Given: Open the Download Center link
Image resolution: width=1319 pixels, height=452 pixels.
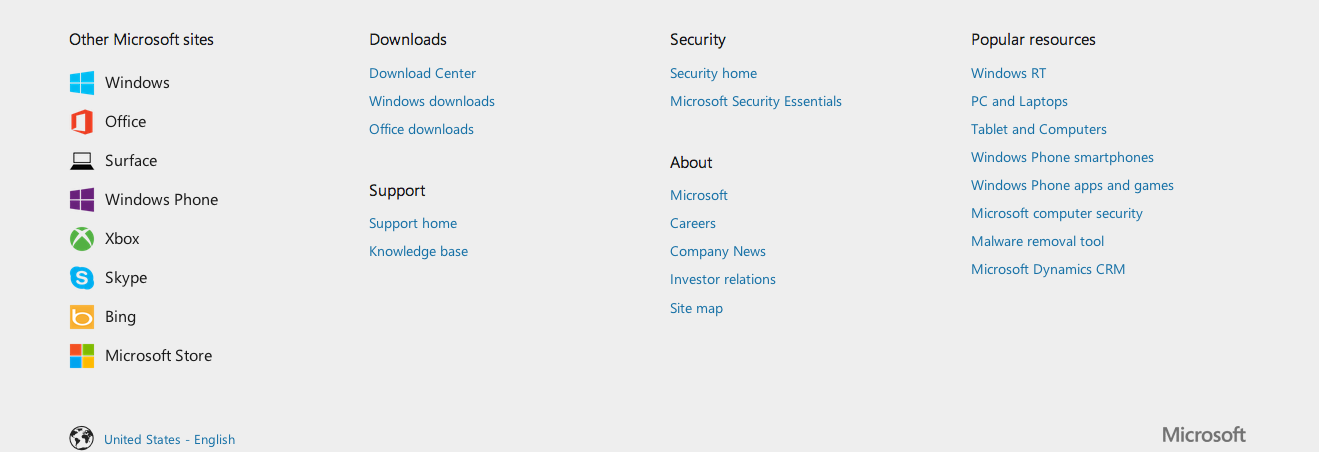Looking at the screenshot, I should (422, 73).
